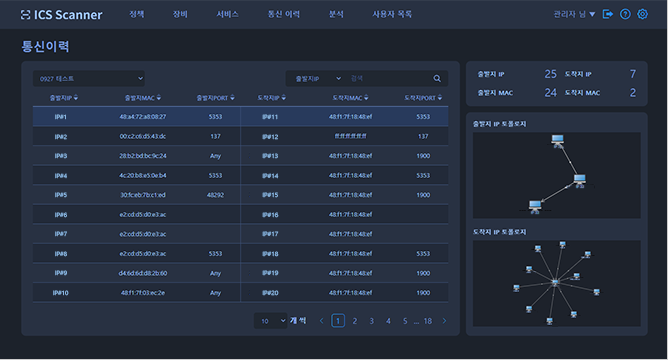The width and height of the screenshot is (668, 360).
Task: Click MAC d4:6d:6d:d8:2b:60 cell
Action: pos(143,273)
